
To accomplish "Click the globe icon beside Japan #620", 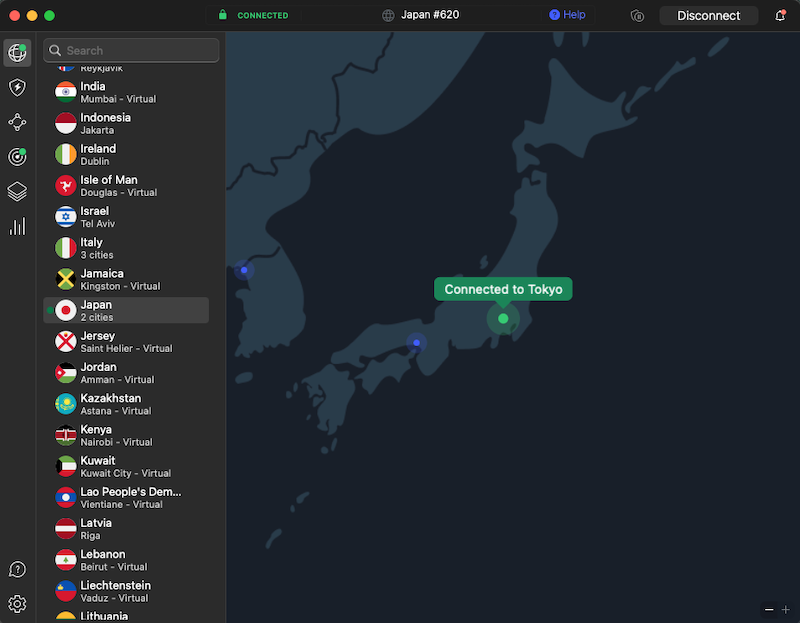I will pyautogui.click(x=388, y=15).
